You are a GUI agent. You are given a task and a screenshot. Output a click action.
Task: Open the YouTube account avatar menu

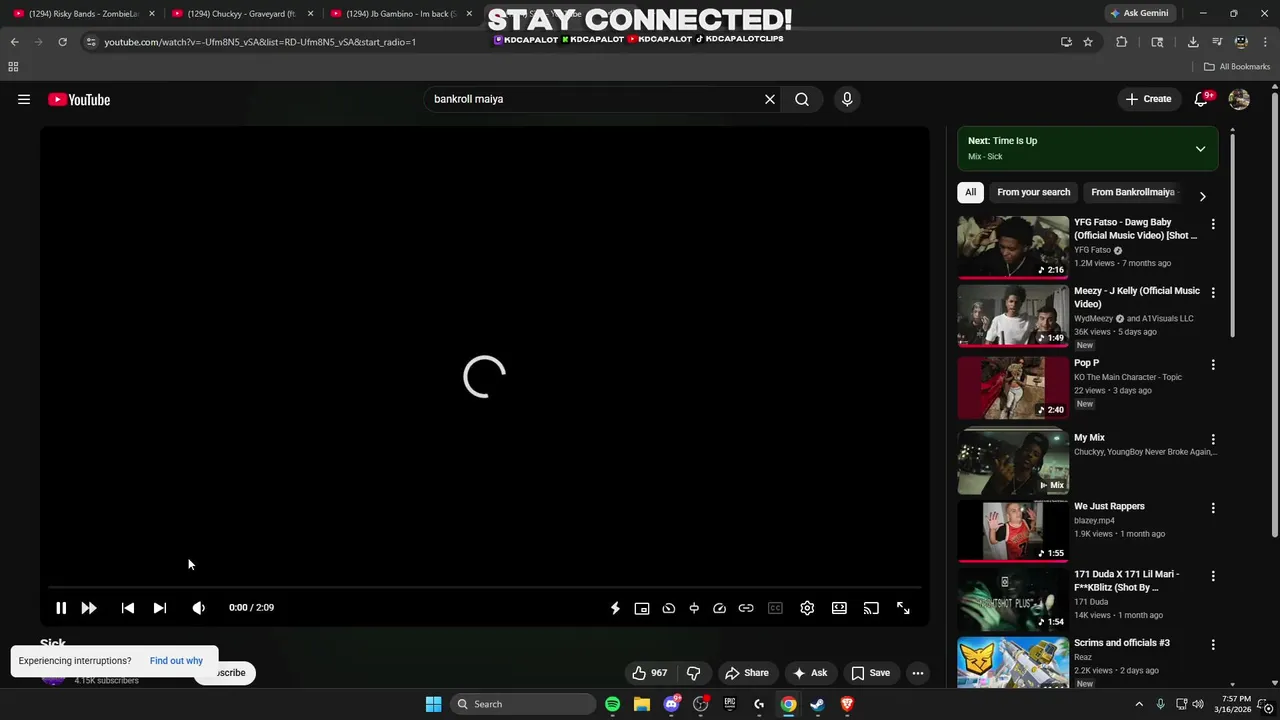1239,99
